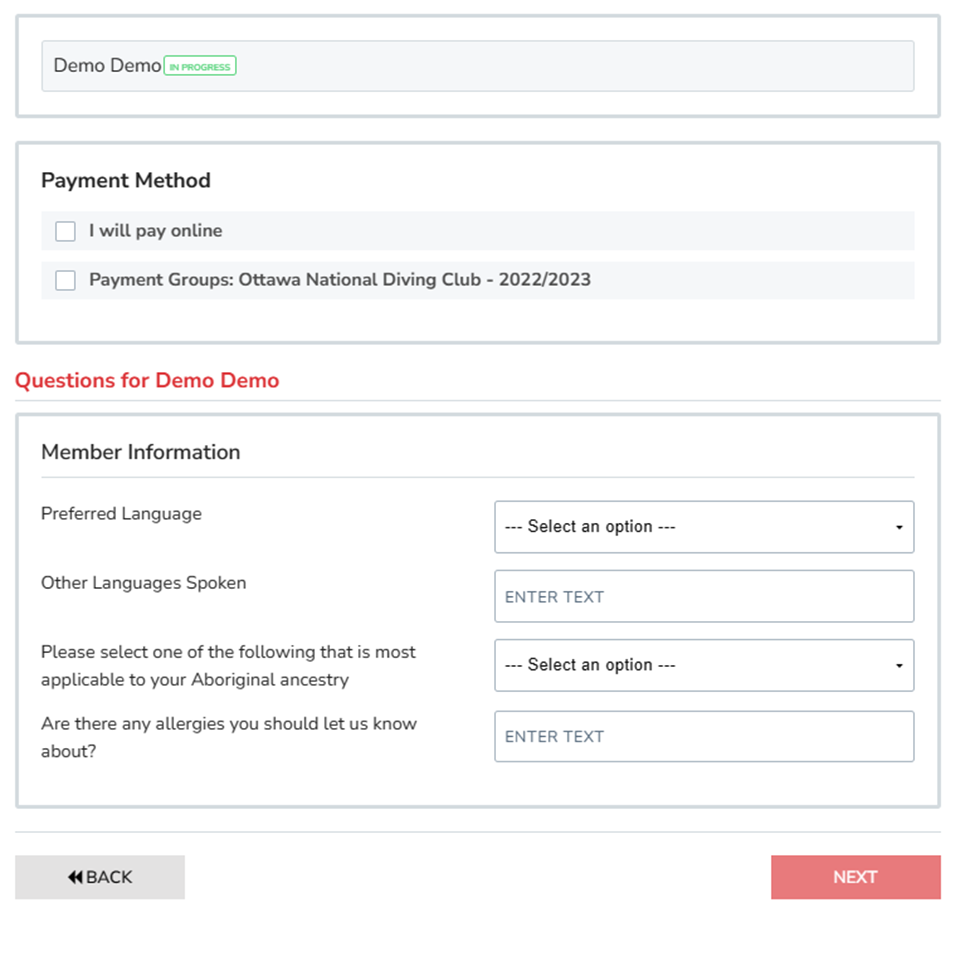This screenshot has width=975, height=971.
Task: Expand the Aboriginal ancestry select menu
Action: pos(703,665)
